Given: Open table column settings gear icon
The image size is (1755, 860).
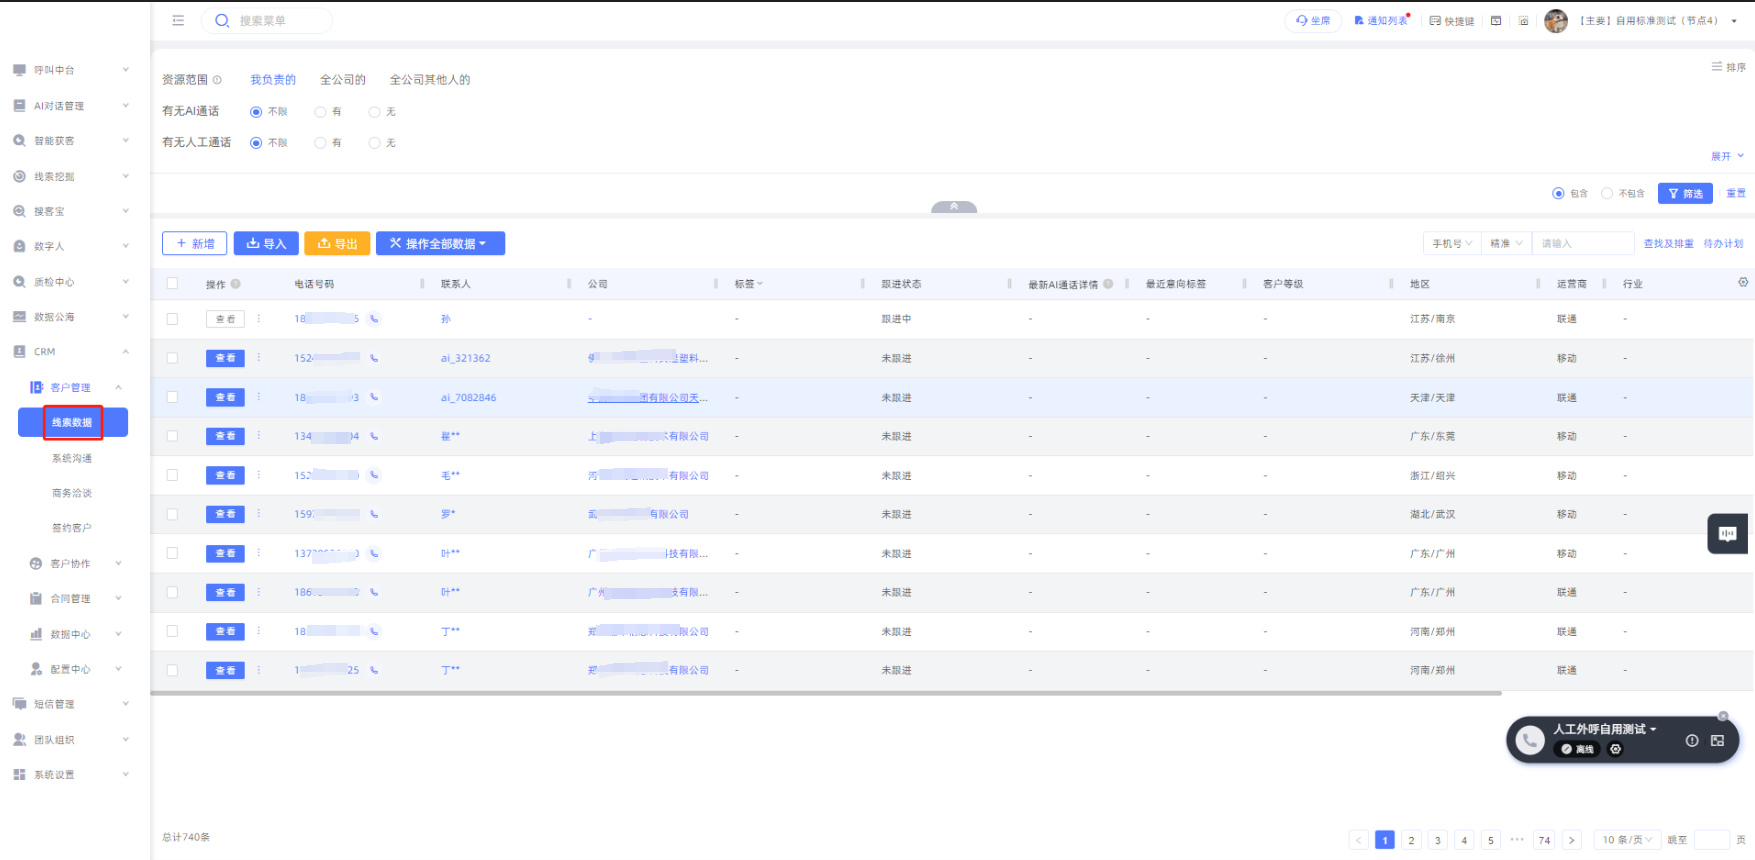Looking at the screenshot, I should pyautogui.click(x=1743, y=283).
